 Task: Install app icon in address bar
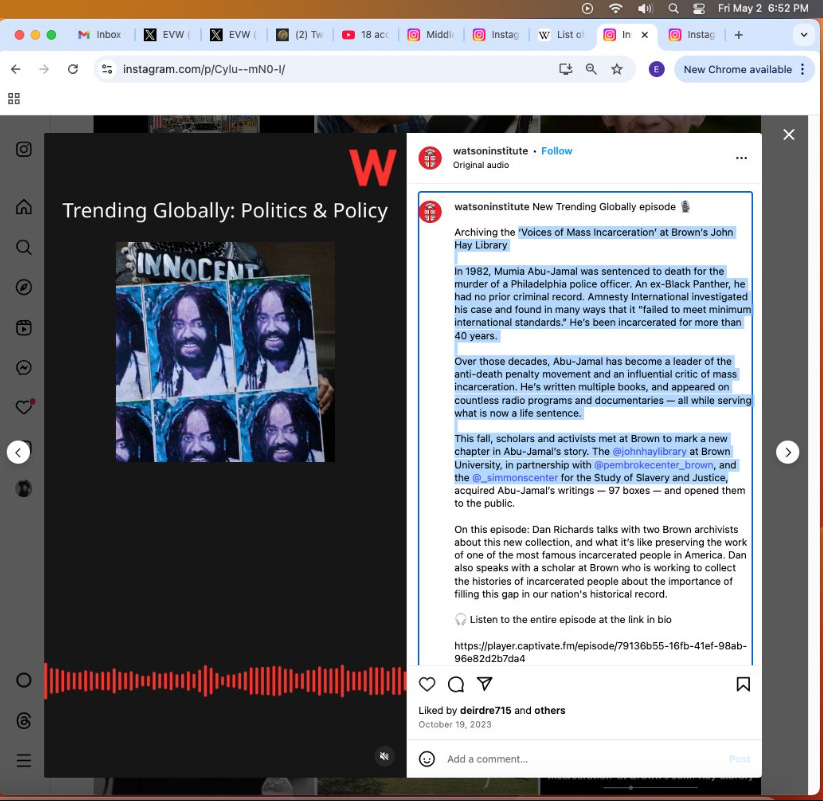[x=565, y=69]
